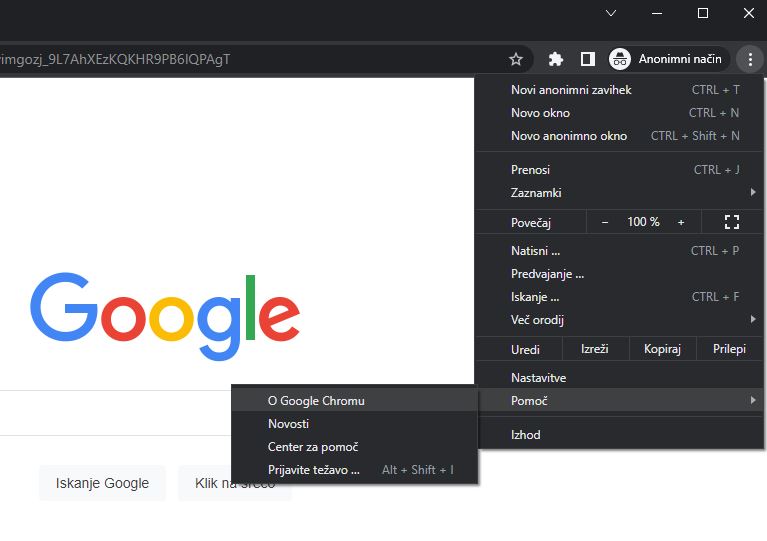Expand the Več orodij submenu
767x541 pixels.
coord(619,320)
